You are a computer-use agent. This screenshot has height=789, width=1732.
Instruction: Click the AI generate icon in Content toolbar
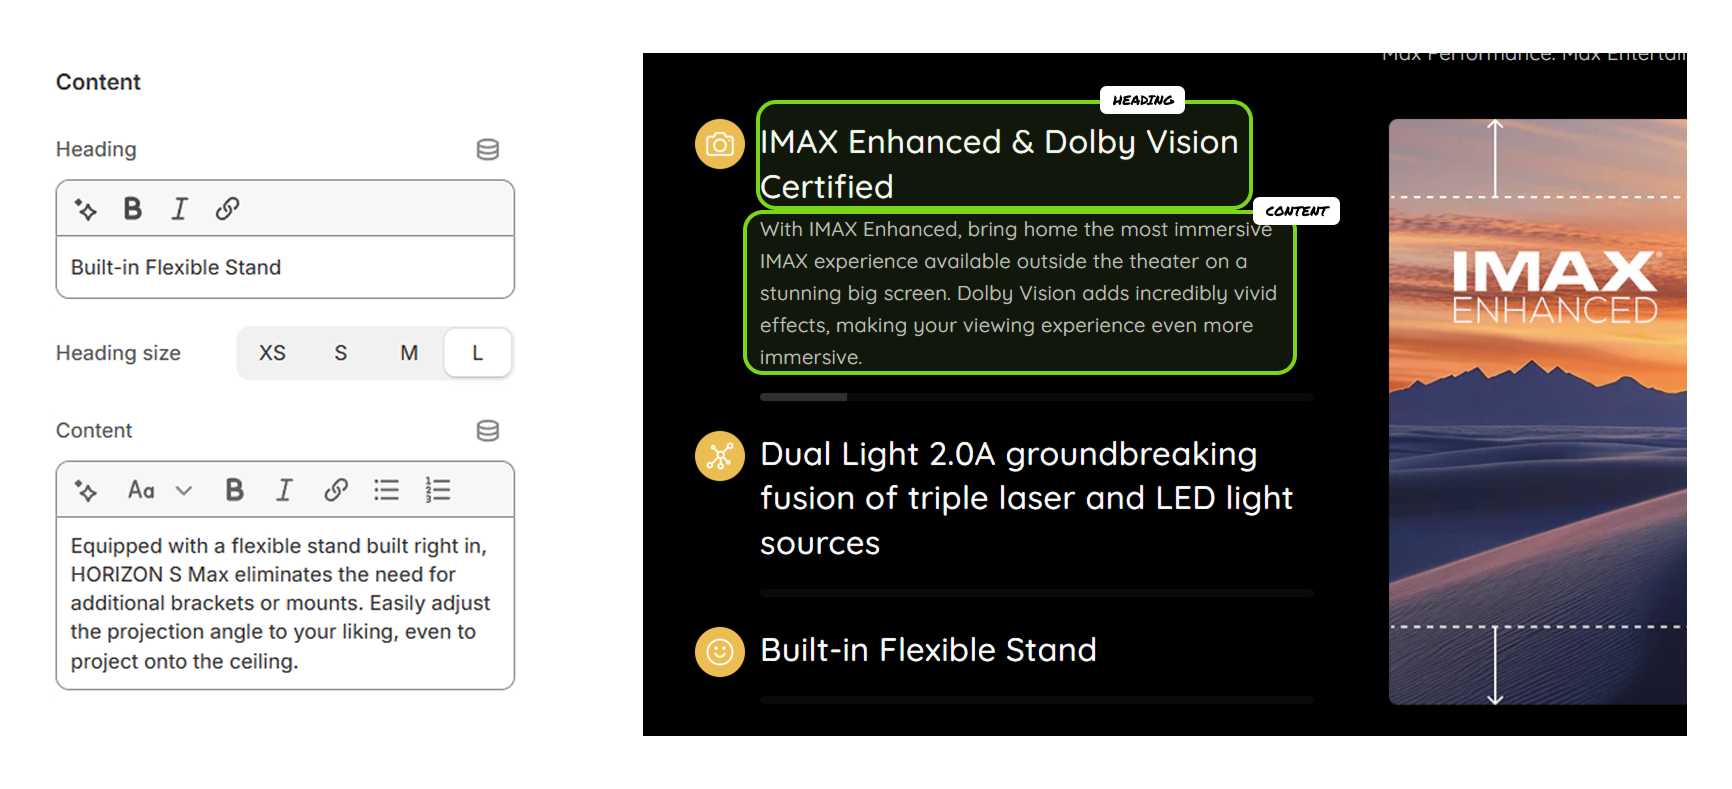86,490
